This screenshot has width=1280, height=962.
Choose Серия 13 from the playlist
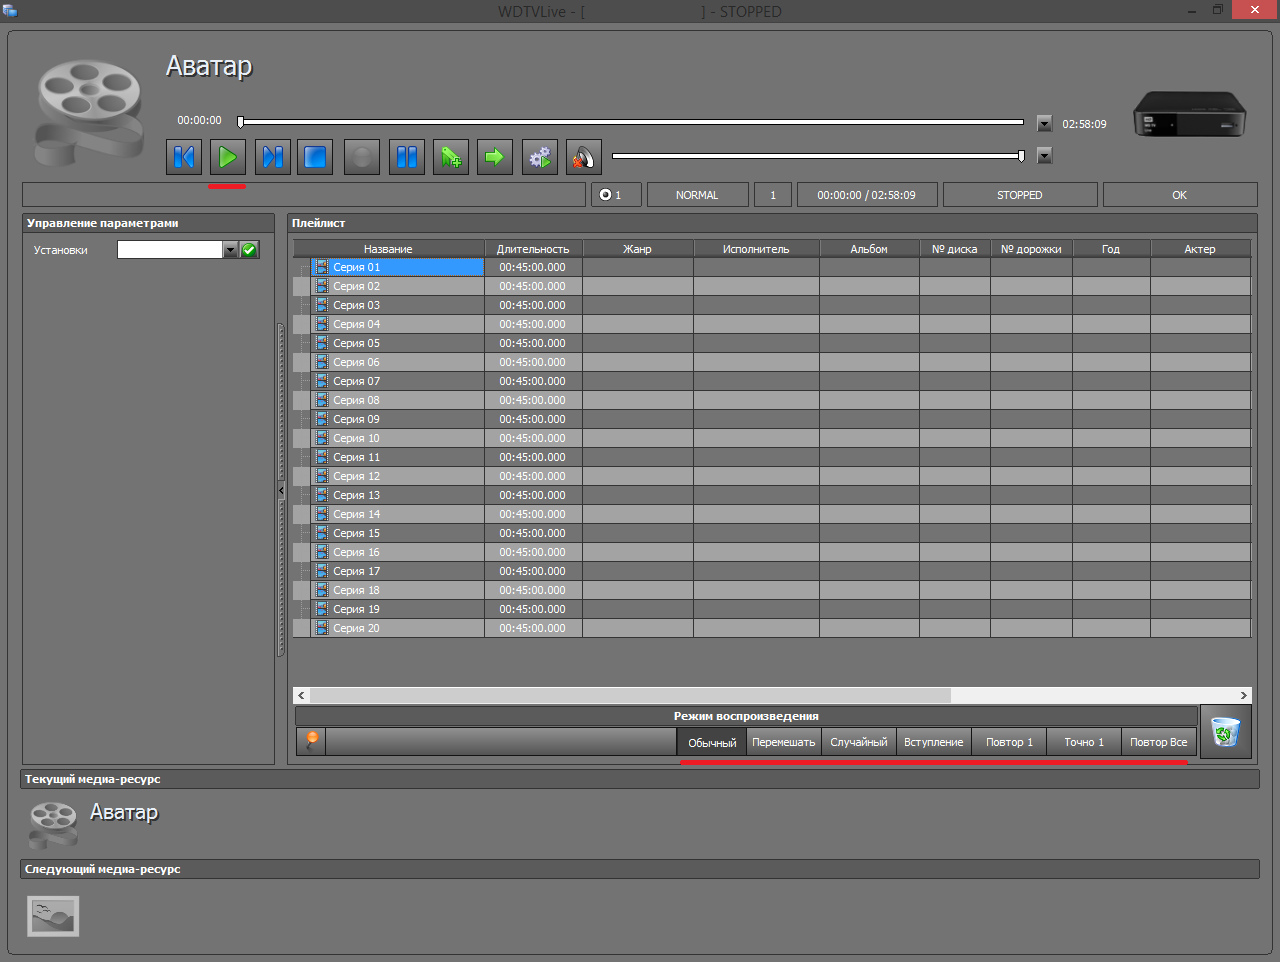point(772,495)
